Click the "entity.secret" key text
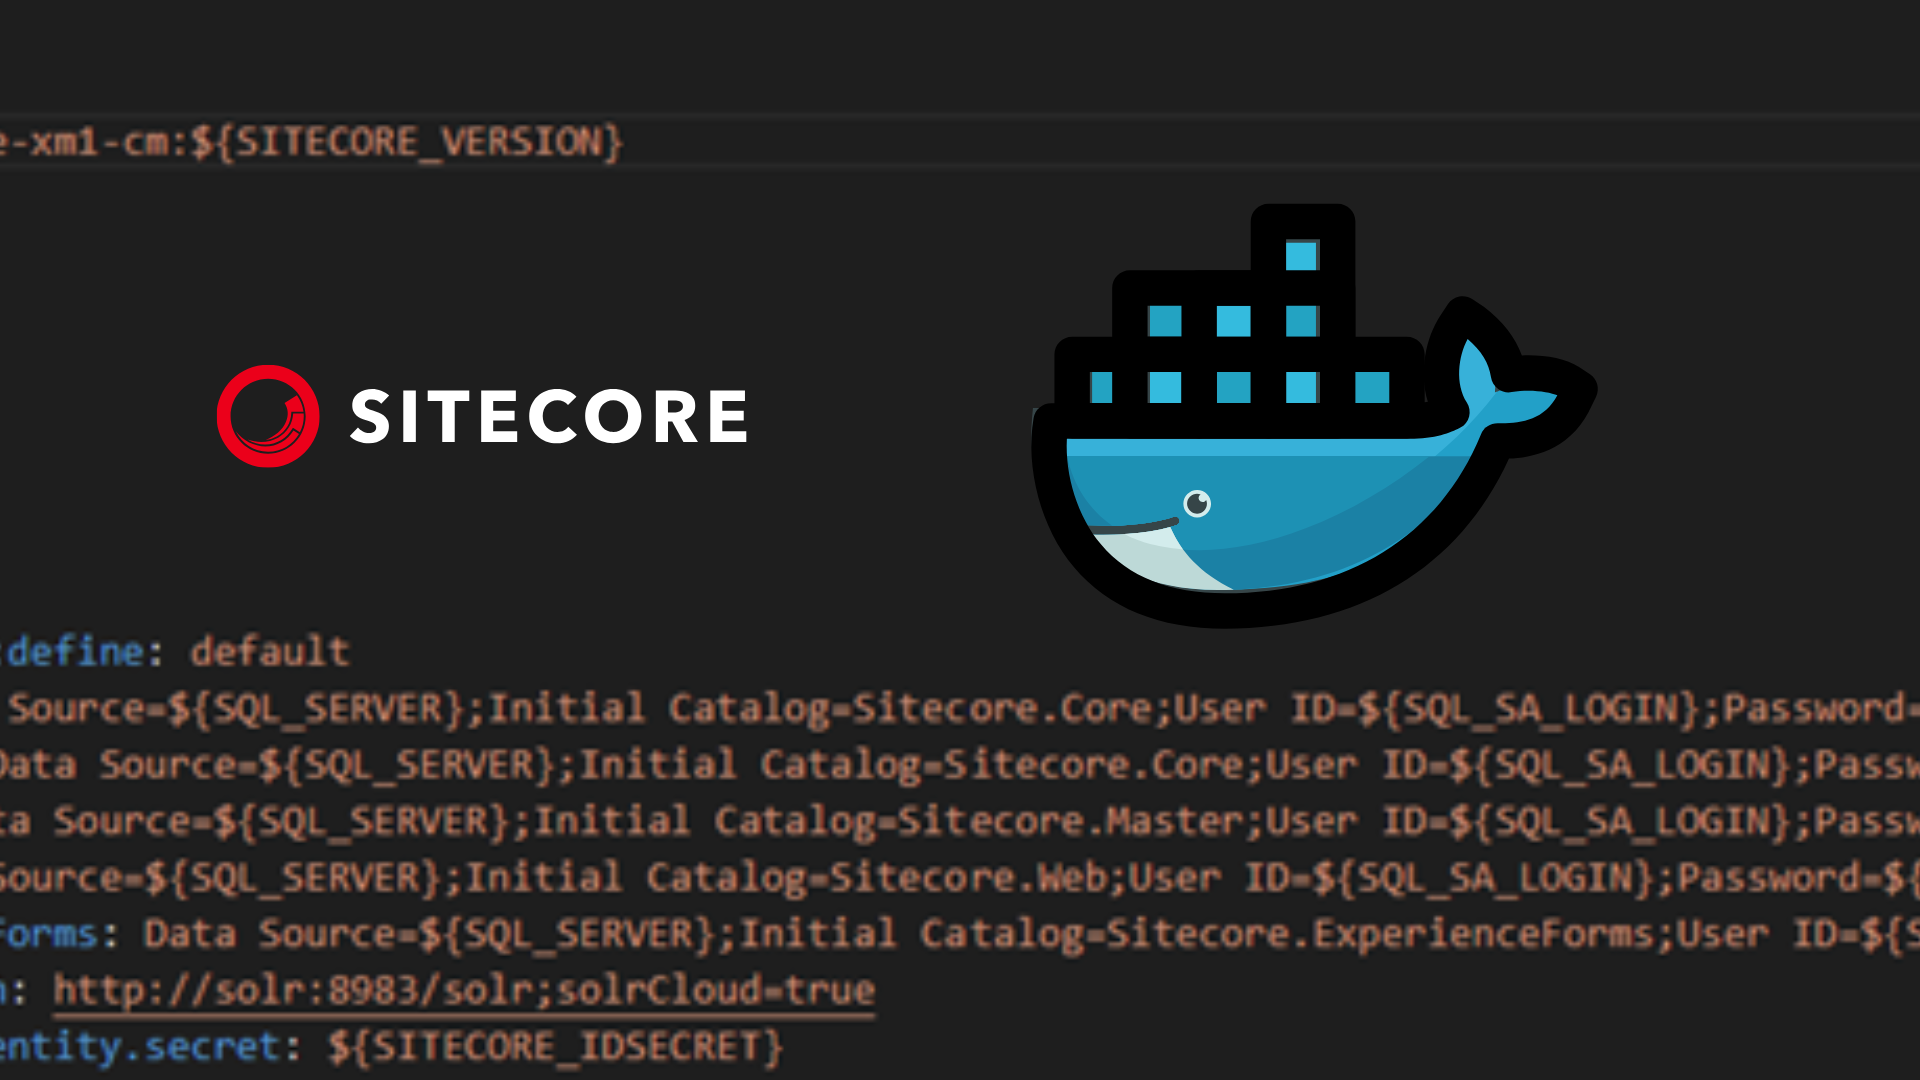 140,1047
